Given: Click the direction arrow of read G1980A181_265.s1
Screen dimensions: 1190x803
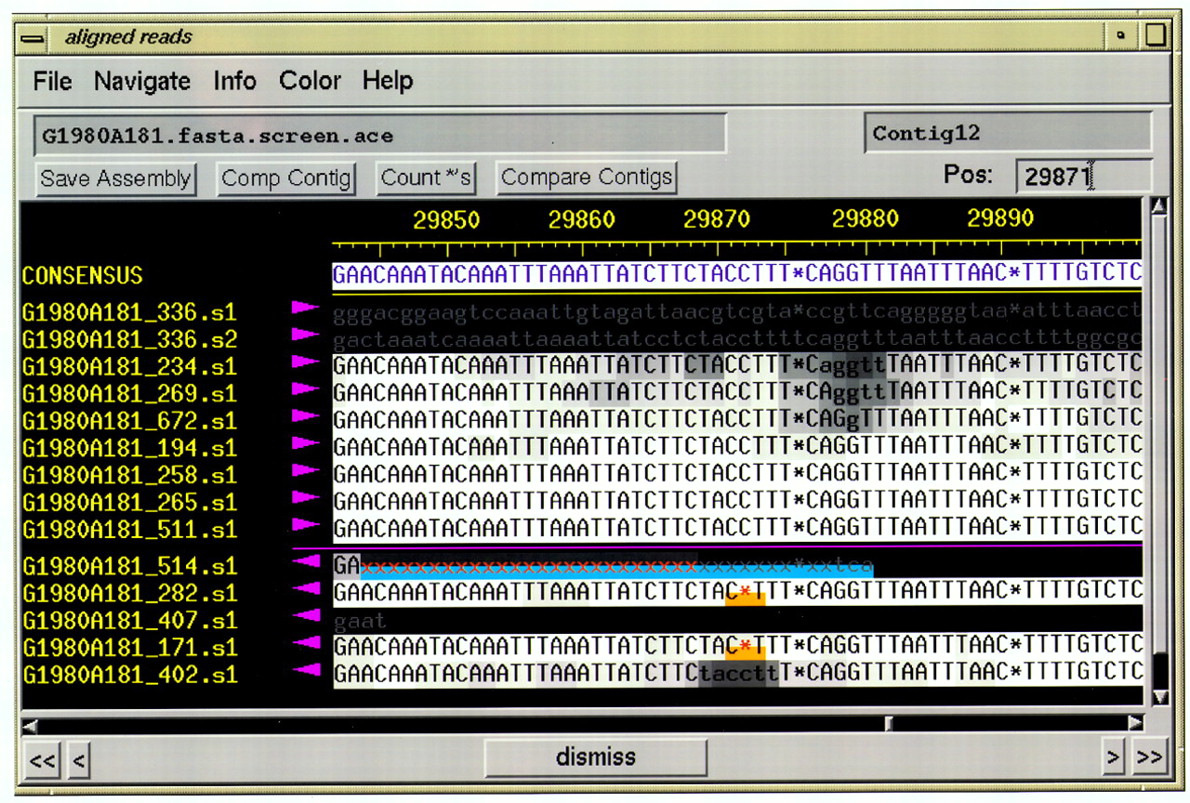Looking at the screenshot, I should coord(306,497).
